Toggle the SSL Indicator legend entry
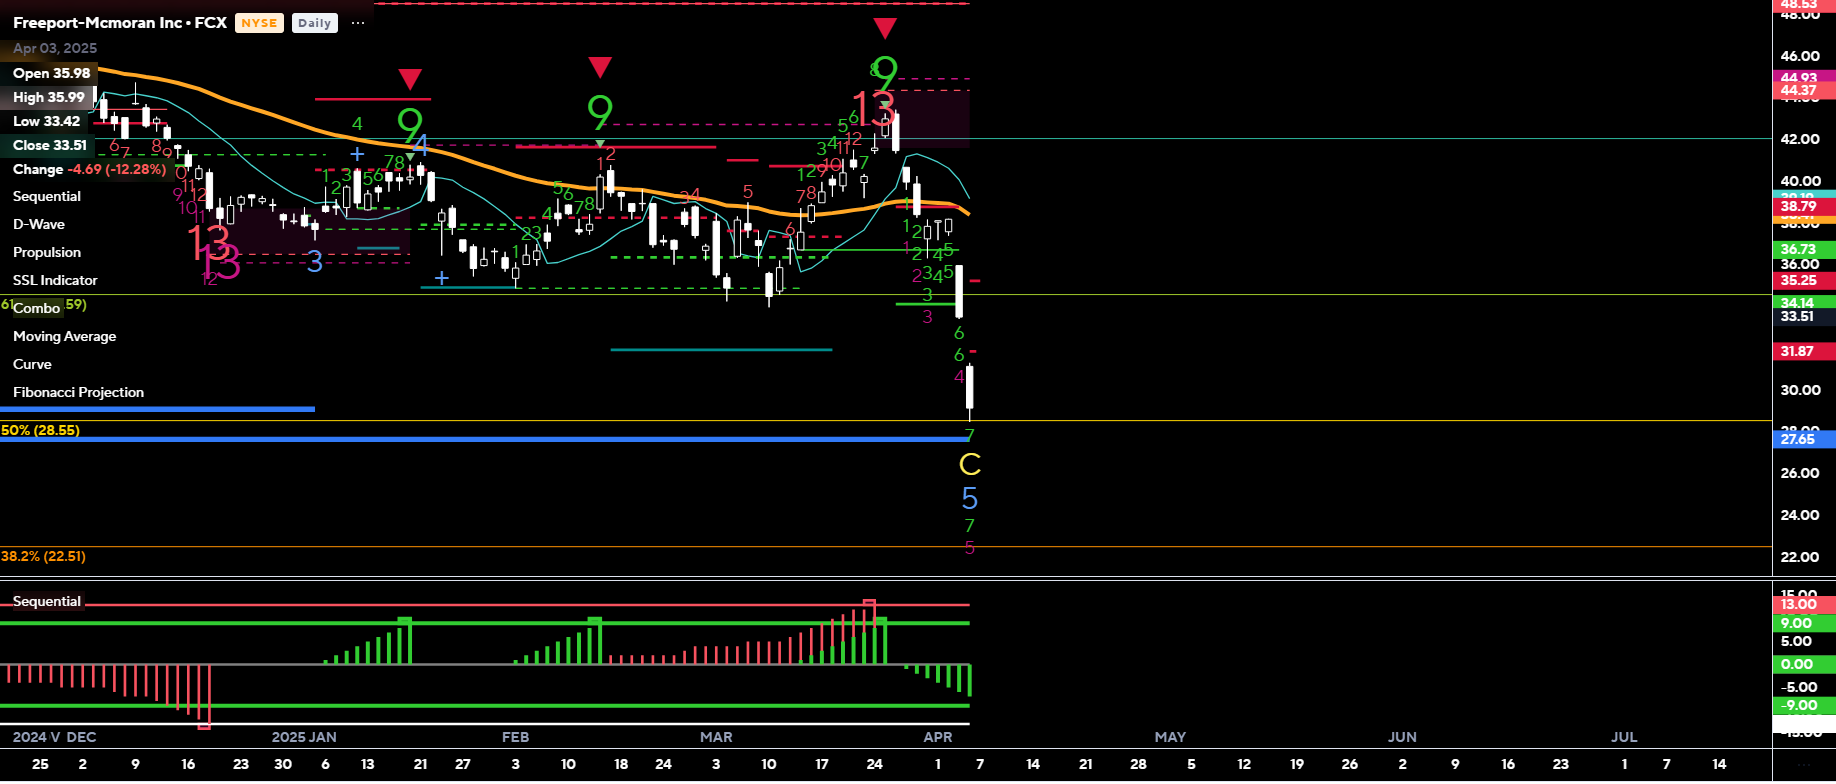Viewport: 1836px width, 784px height. click(55, 281)
